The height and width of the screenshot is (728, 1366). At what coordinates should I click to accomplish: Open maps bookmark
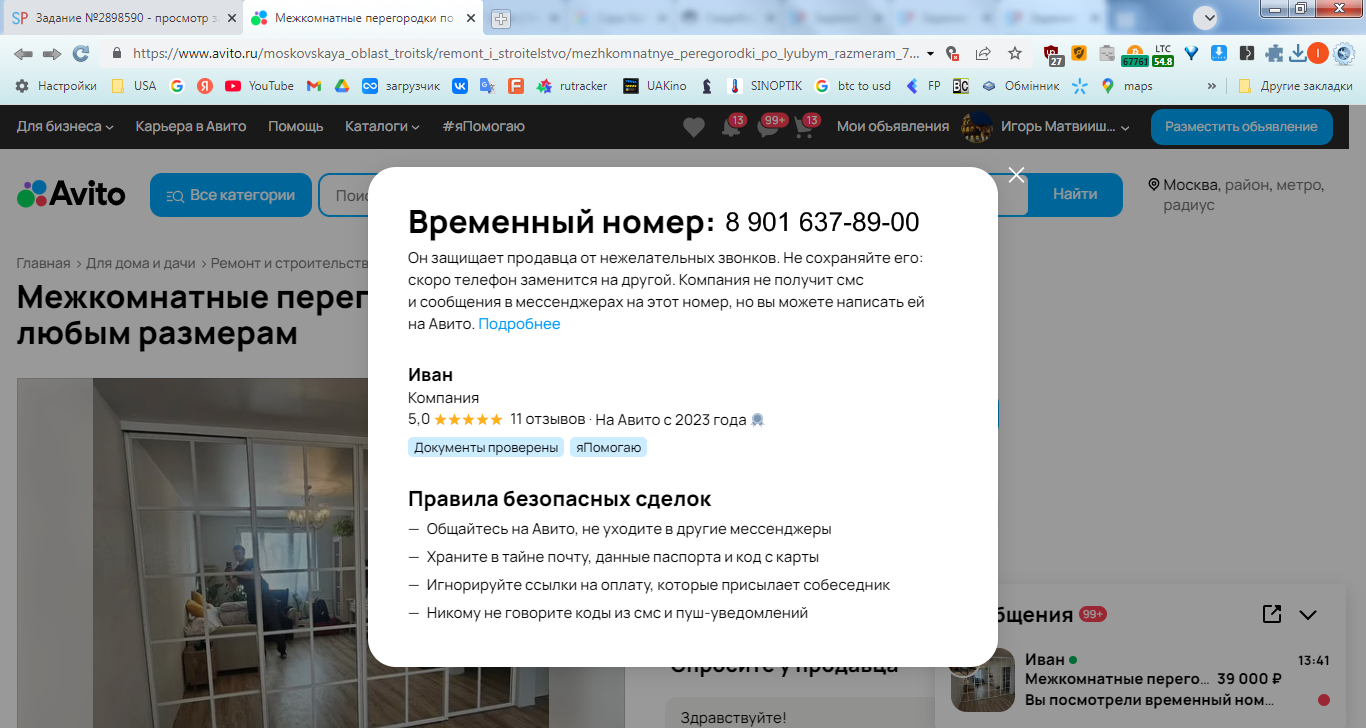point(1127,86)
